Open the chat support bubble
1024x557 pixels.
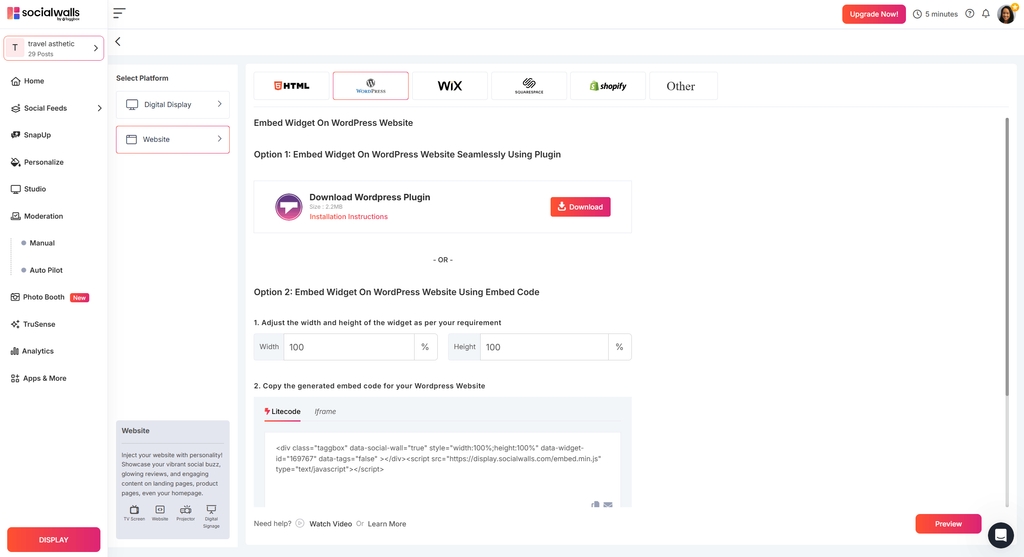[1000, 535]
